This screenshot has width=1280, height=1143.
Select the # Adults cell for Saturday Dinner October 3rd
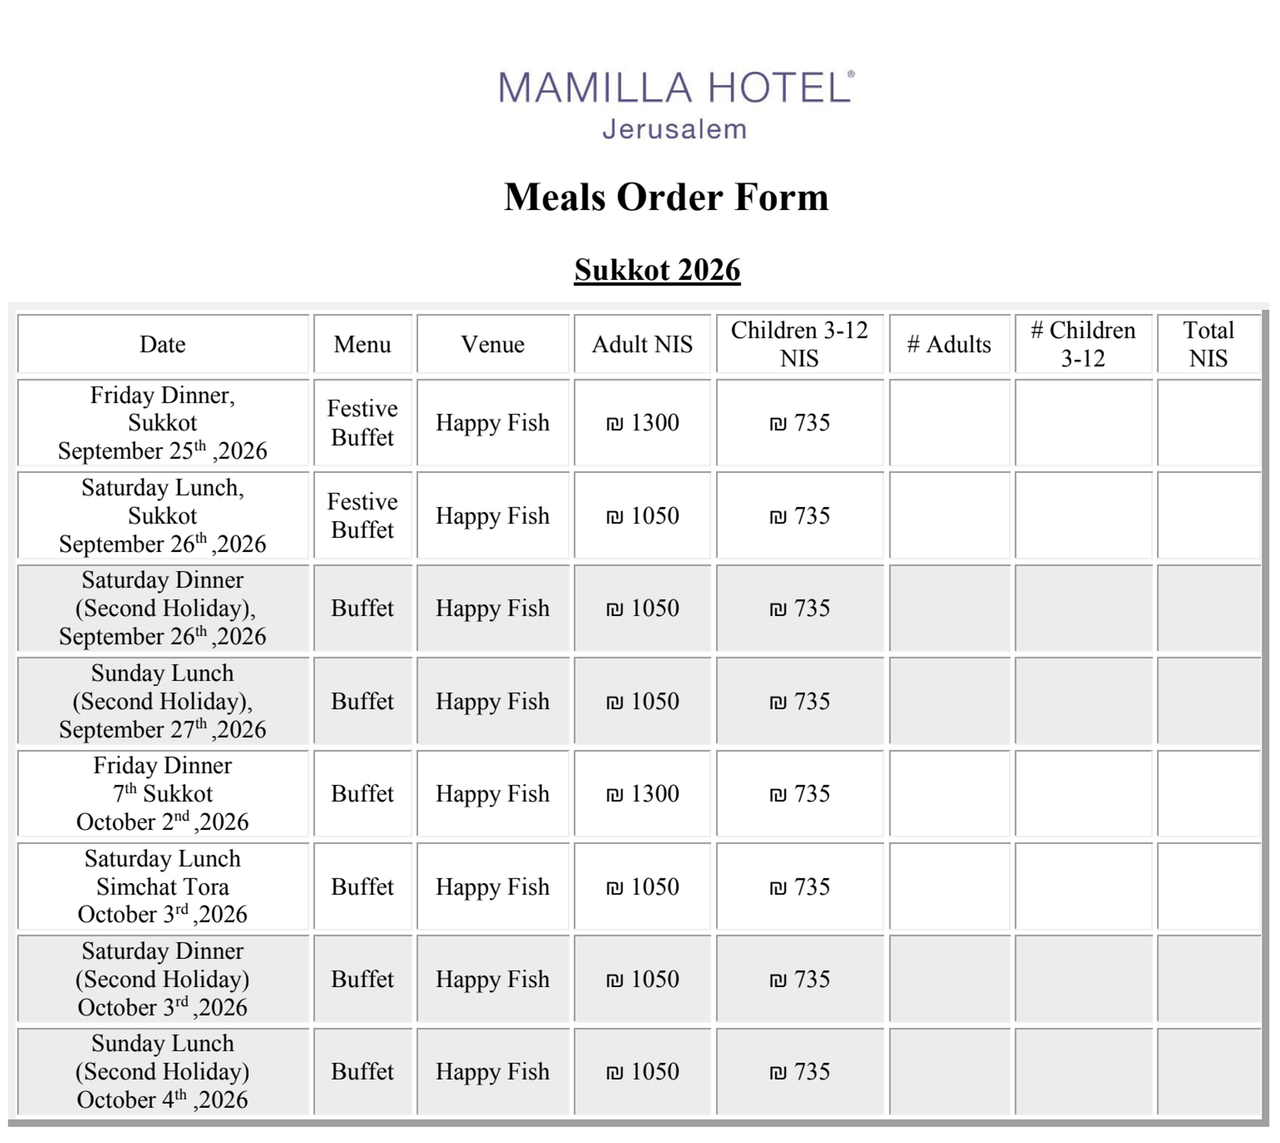949,979
